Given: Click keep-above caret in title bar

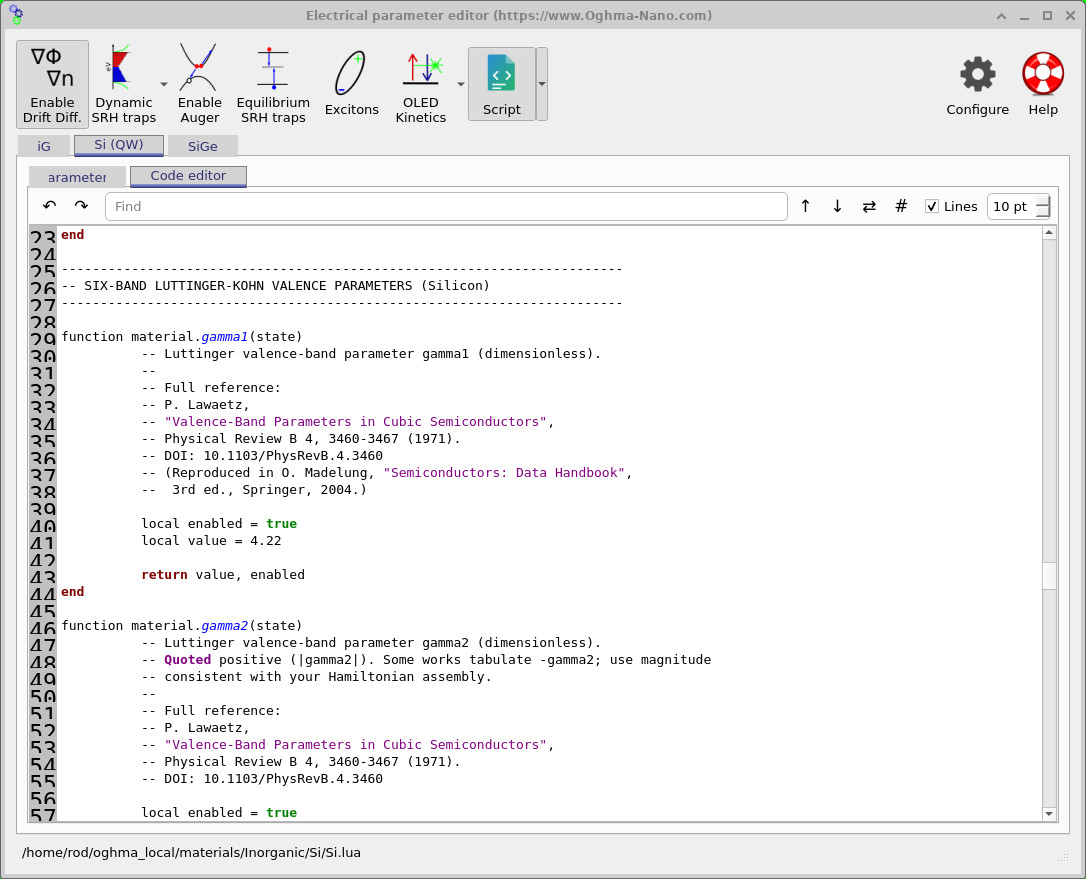Looking at the screenshot, I should pos(1002,16).
